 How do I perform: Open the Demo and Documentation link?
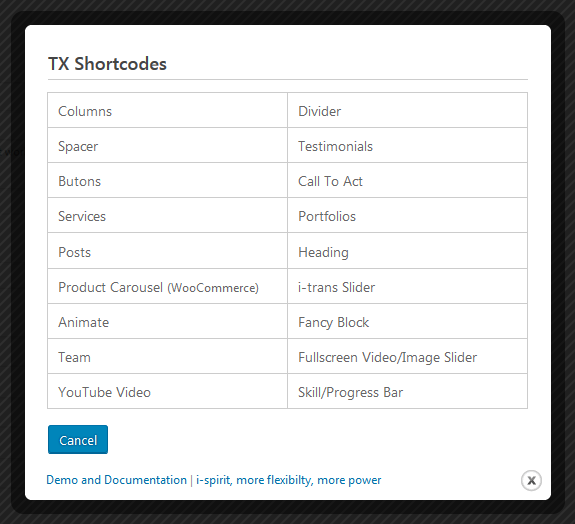[117, 480]
